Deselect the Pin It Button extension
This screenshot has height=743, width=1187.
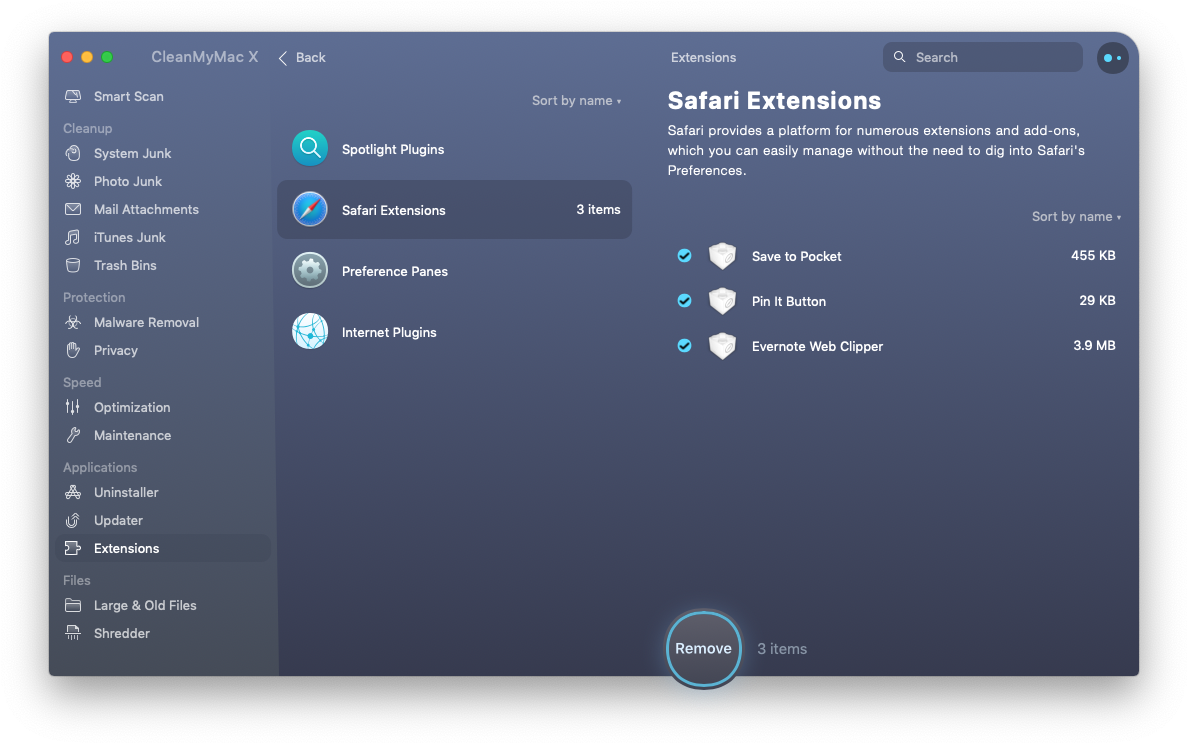coord(684,301)
